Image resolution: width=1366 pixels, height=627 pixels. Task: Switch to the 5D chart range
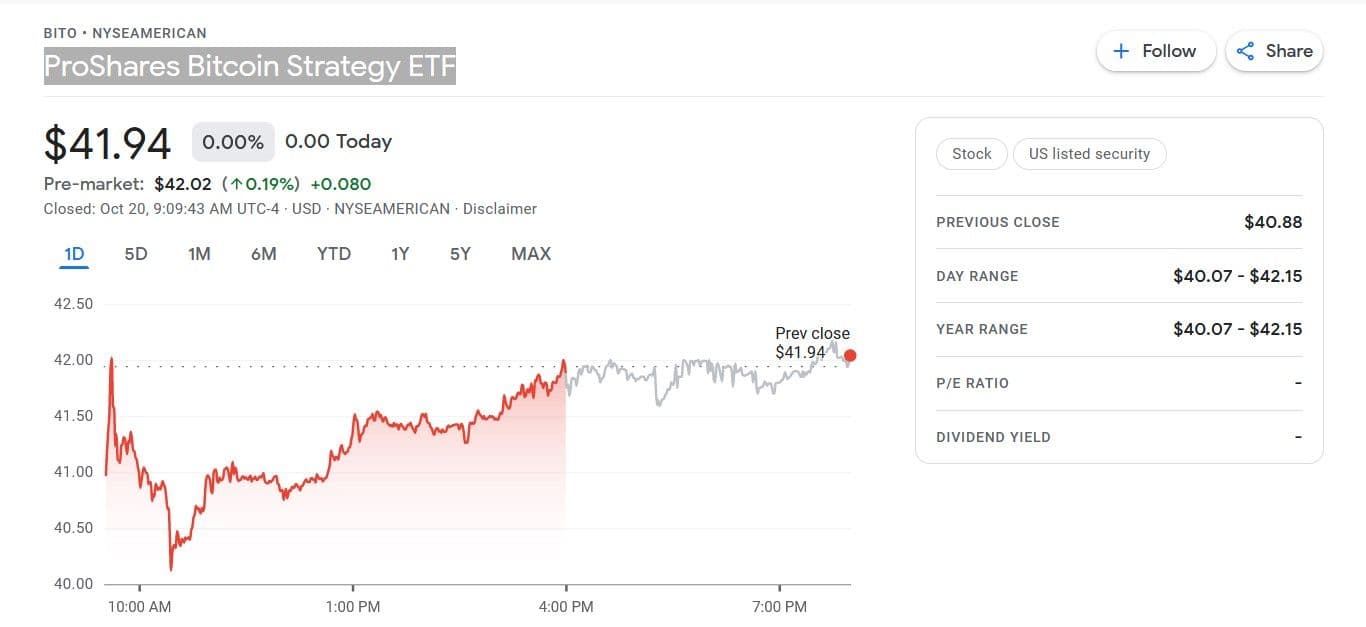coord(136,254)
